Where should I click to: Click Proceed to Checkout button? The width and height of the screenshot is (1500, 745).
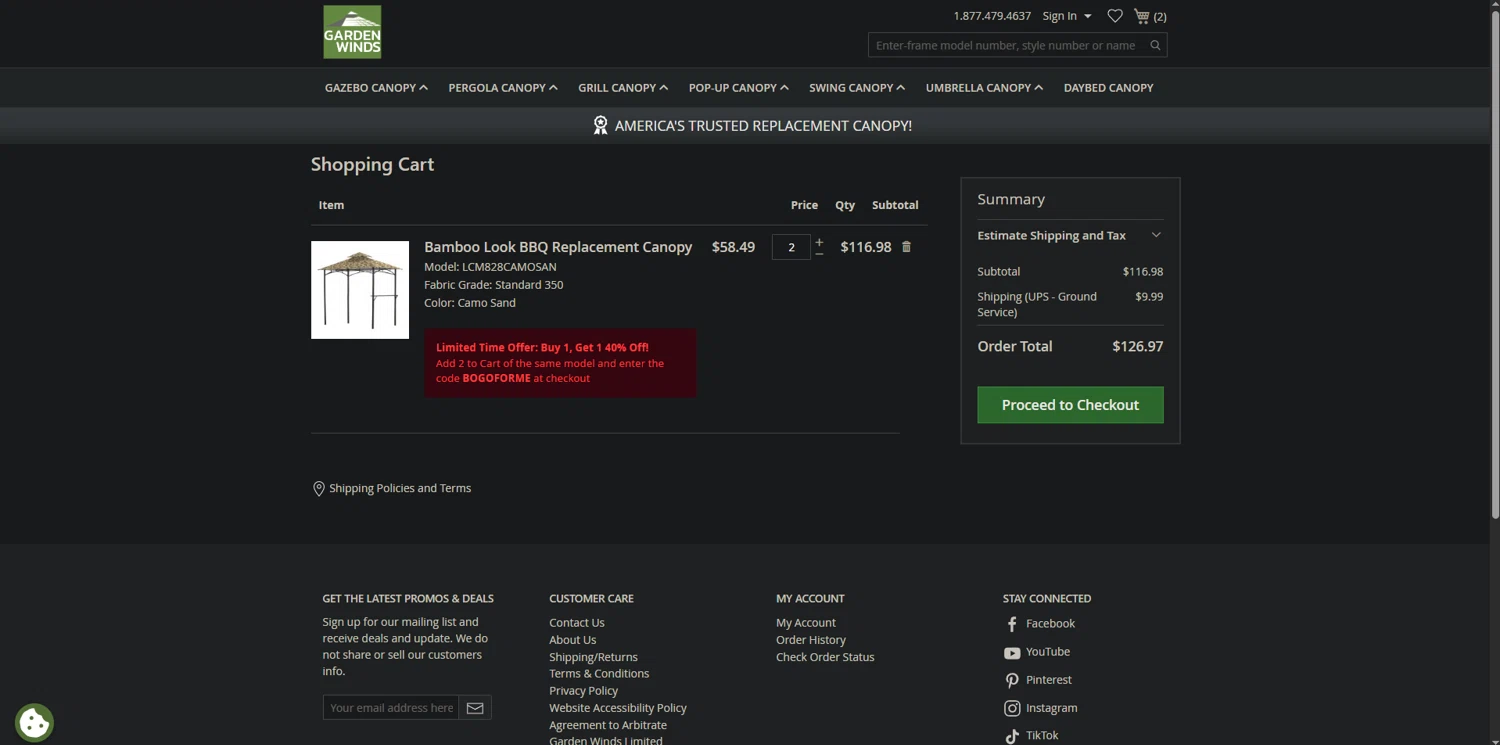pyautogui.click(x=1070, y=405)
